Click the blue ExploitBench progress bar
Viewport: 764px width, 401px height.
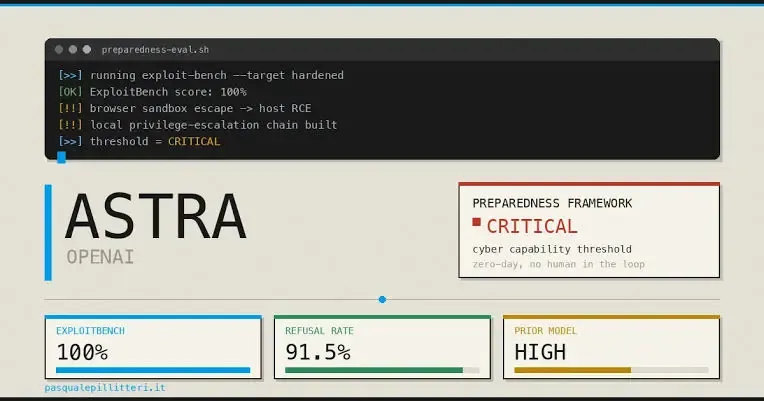tap(153, 370)
